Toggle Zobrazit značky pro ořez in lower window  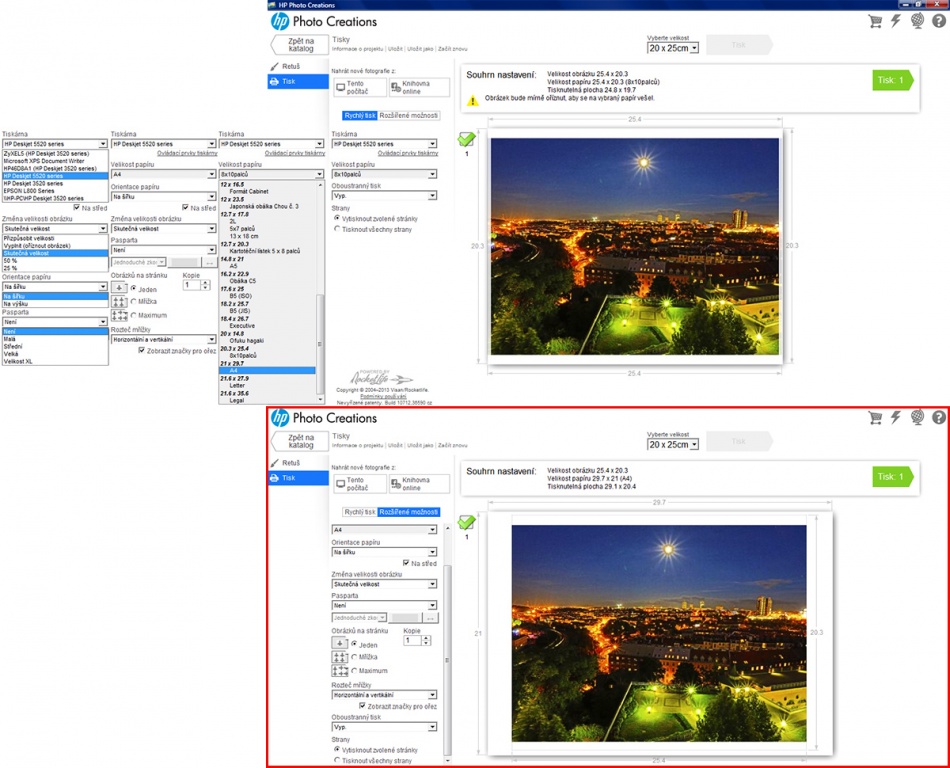(362, 706)
